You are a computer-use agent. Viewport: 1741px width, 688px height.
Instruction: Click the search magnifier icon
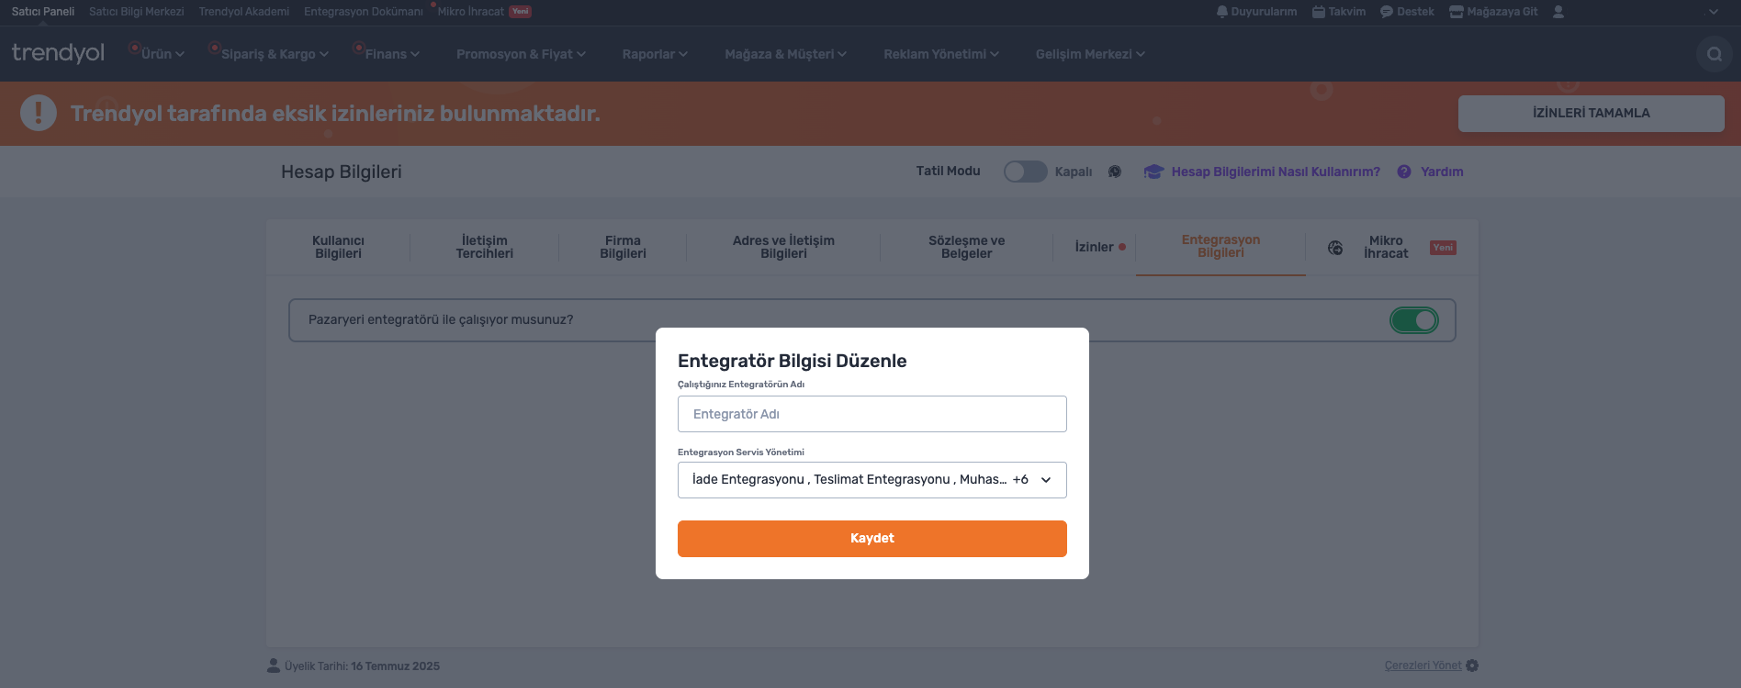(1714, 54)
